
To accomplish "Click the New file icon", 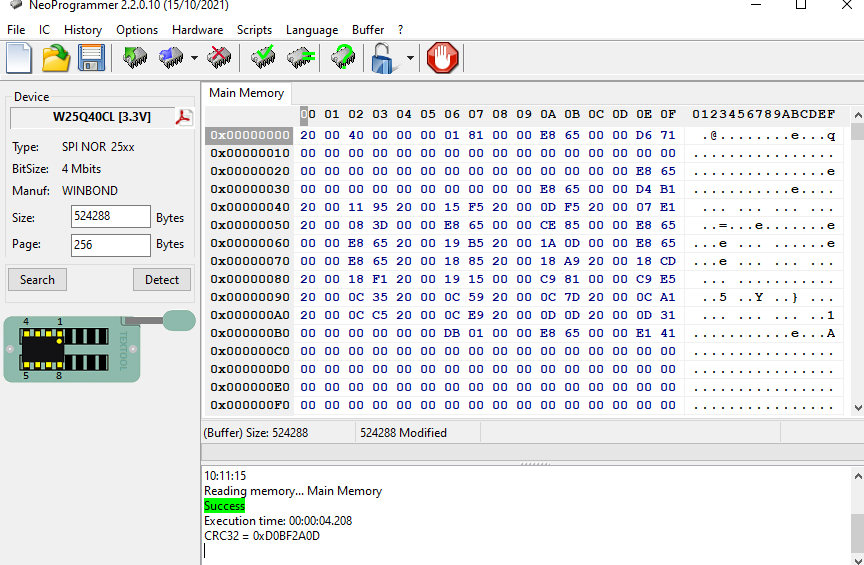I will coord(19,59).
